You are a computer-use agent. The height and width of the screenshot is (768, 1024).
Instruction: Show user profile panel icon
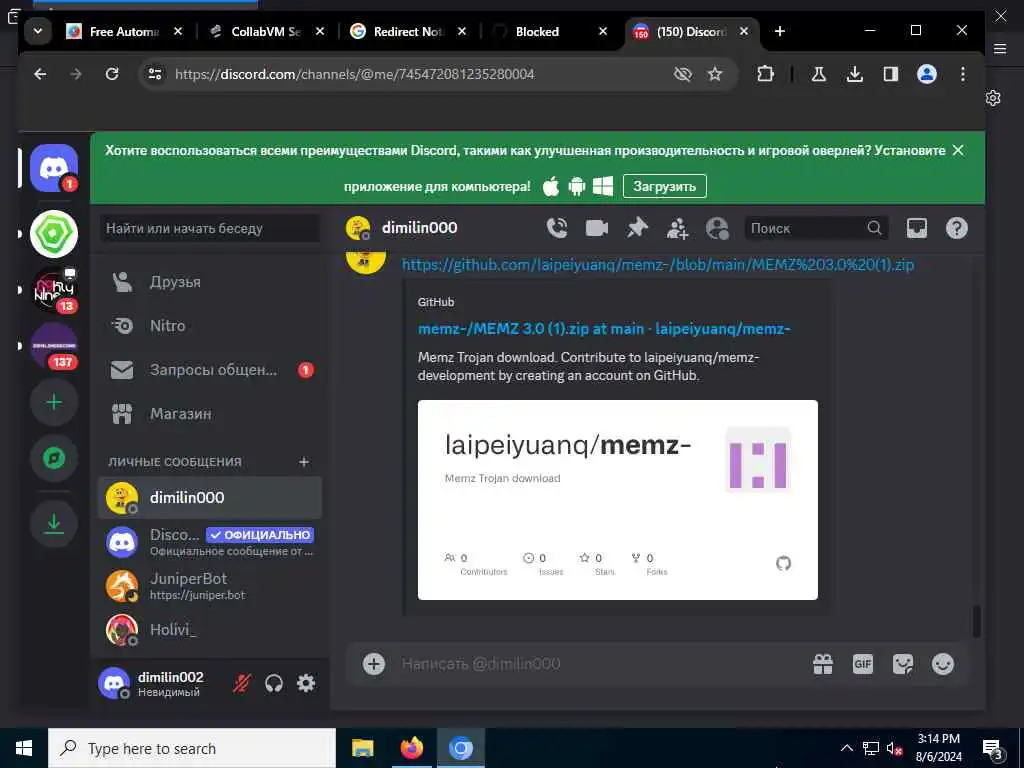pyautogui.click(x=717, y=229)
